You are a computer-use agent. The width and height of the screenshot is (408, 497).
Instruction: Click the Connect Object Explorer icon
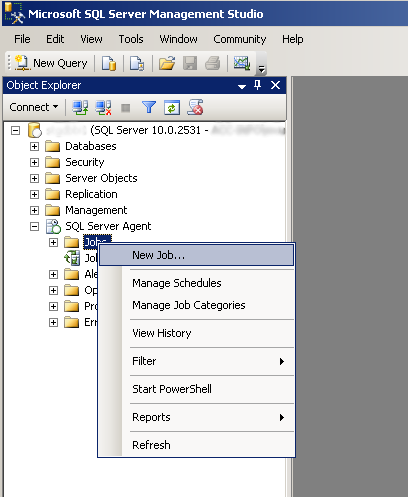pyautogui.click(x=80, y=107)
